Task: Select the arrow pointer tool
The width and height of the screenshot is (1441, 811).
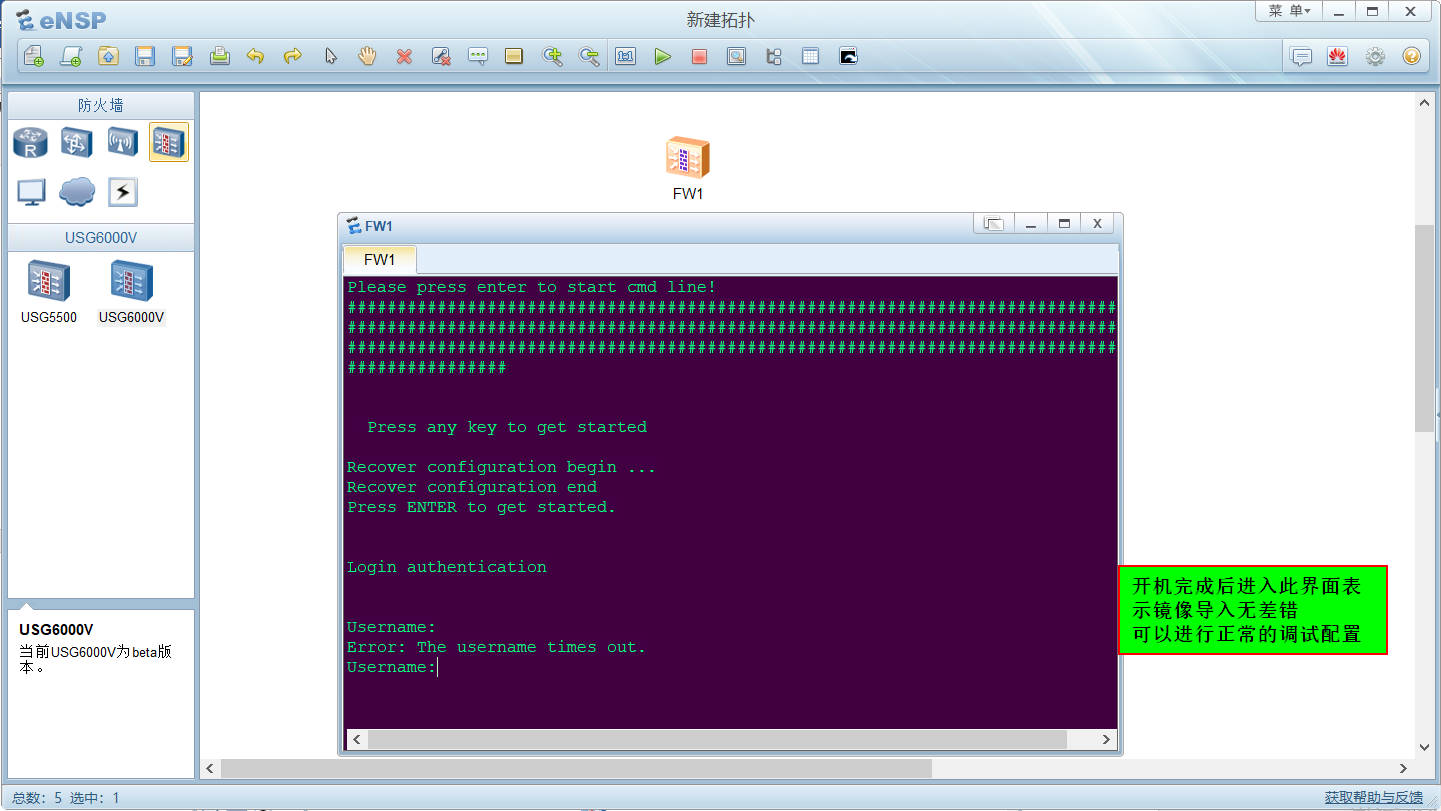Action: (x=330, y=56)
